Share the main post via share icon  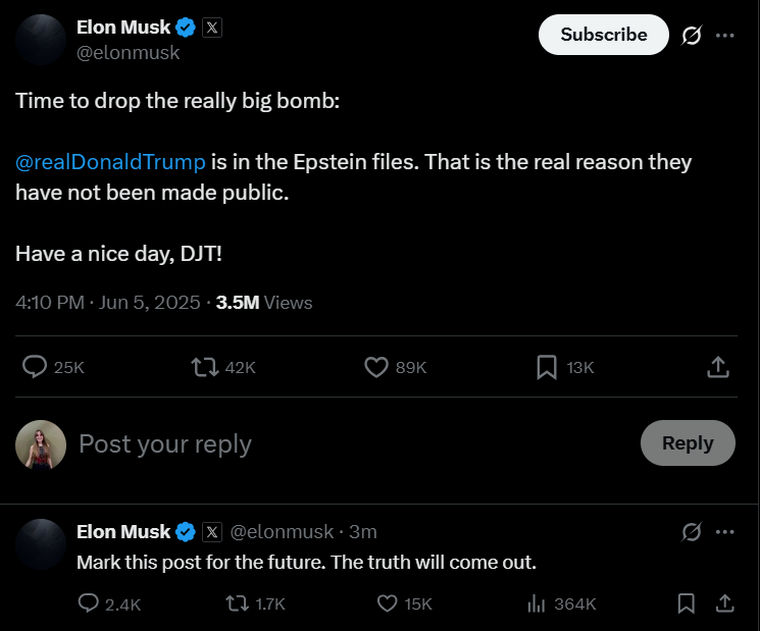[718, 367]
